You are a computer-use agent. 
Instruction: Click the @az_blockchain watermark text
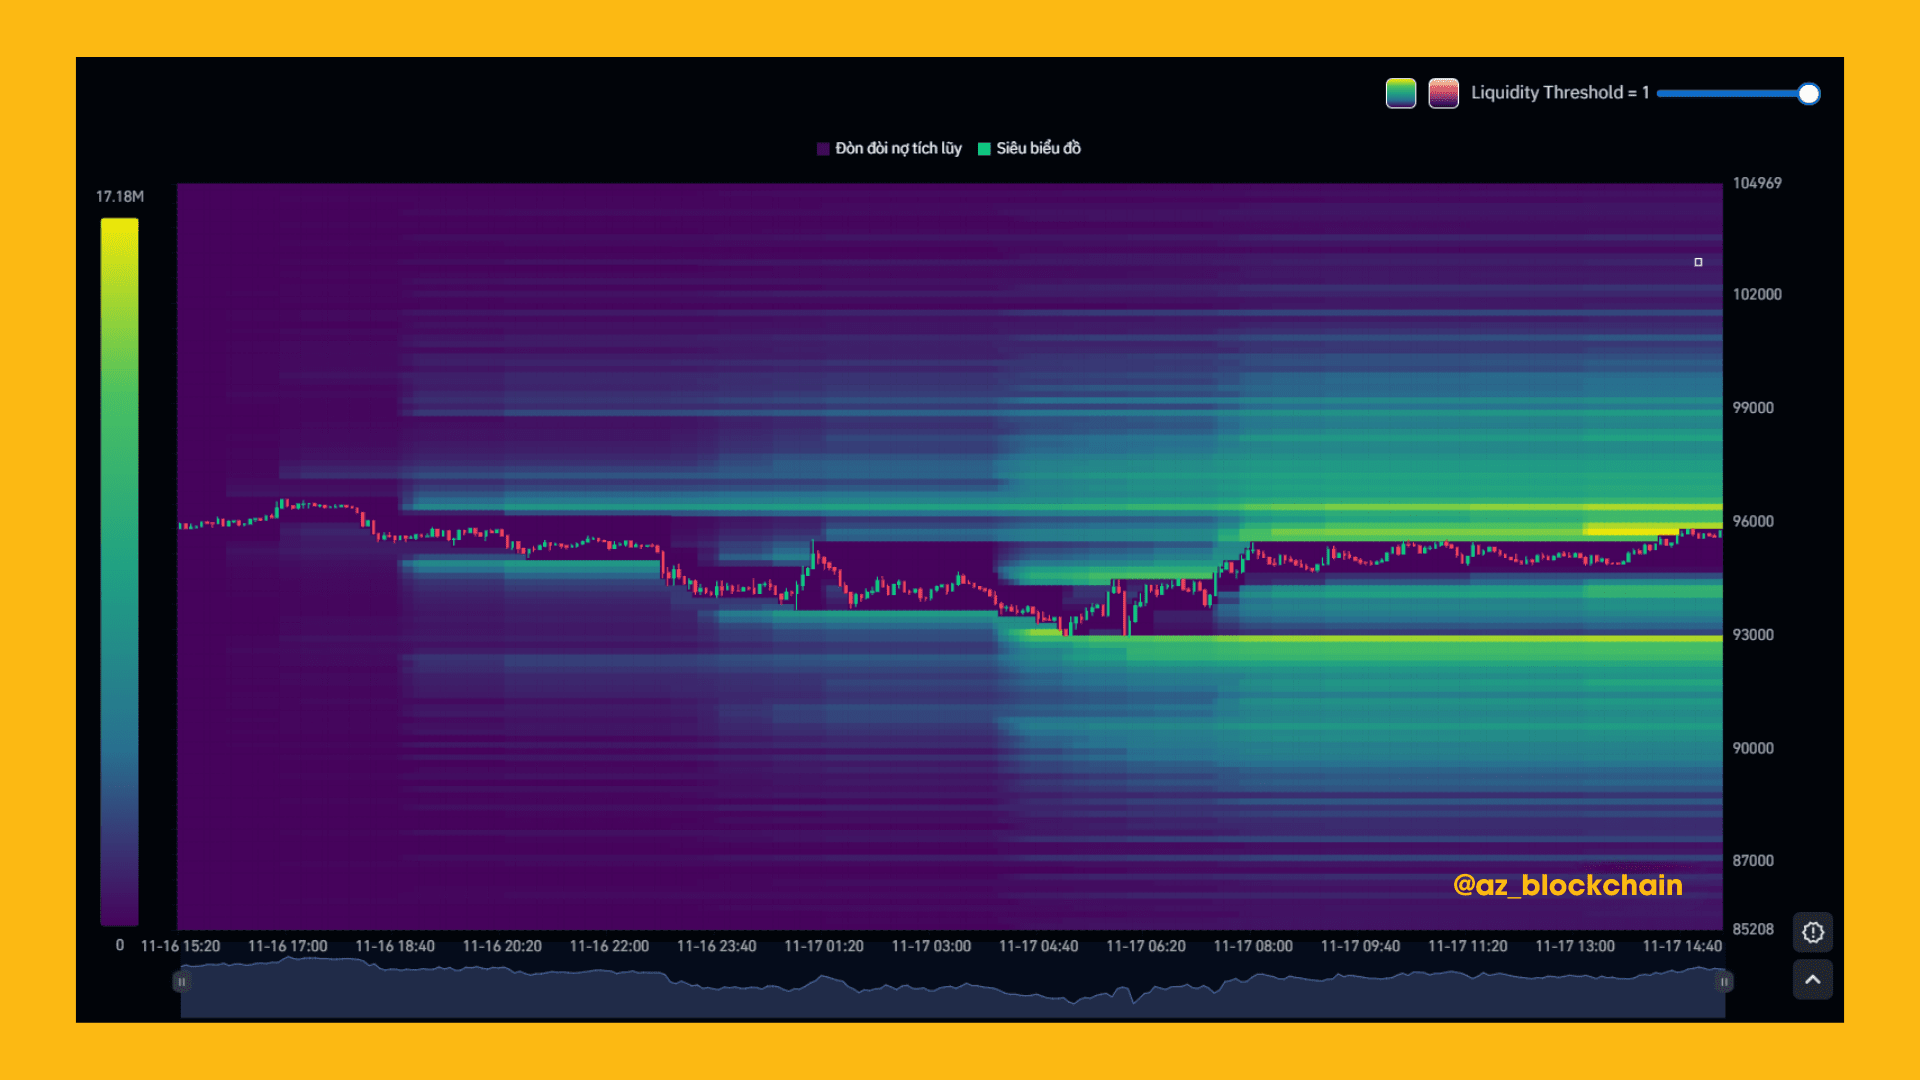(1567, 885)
